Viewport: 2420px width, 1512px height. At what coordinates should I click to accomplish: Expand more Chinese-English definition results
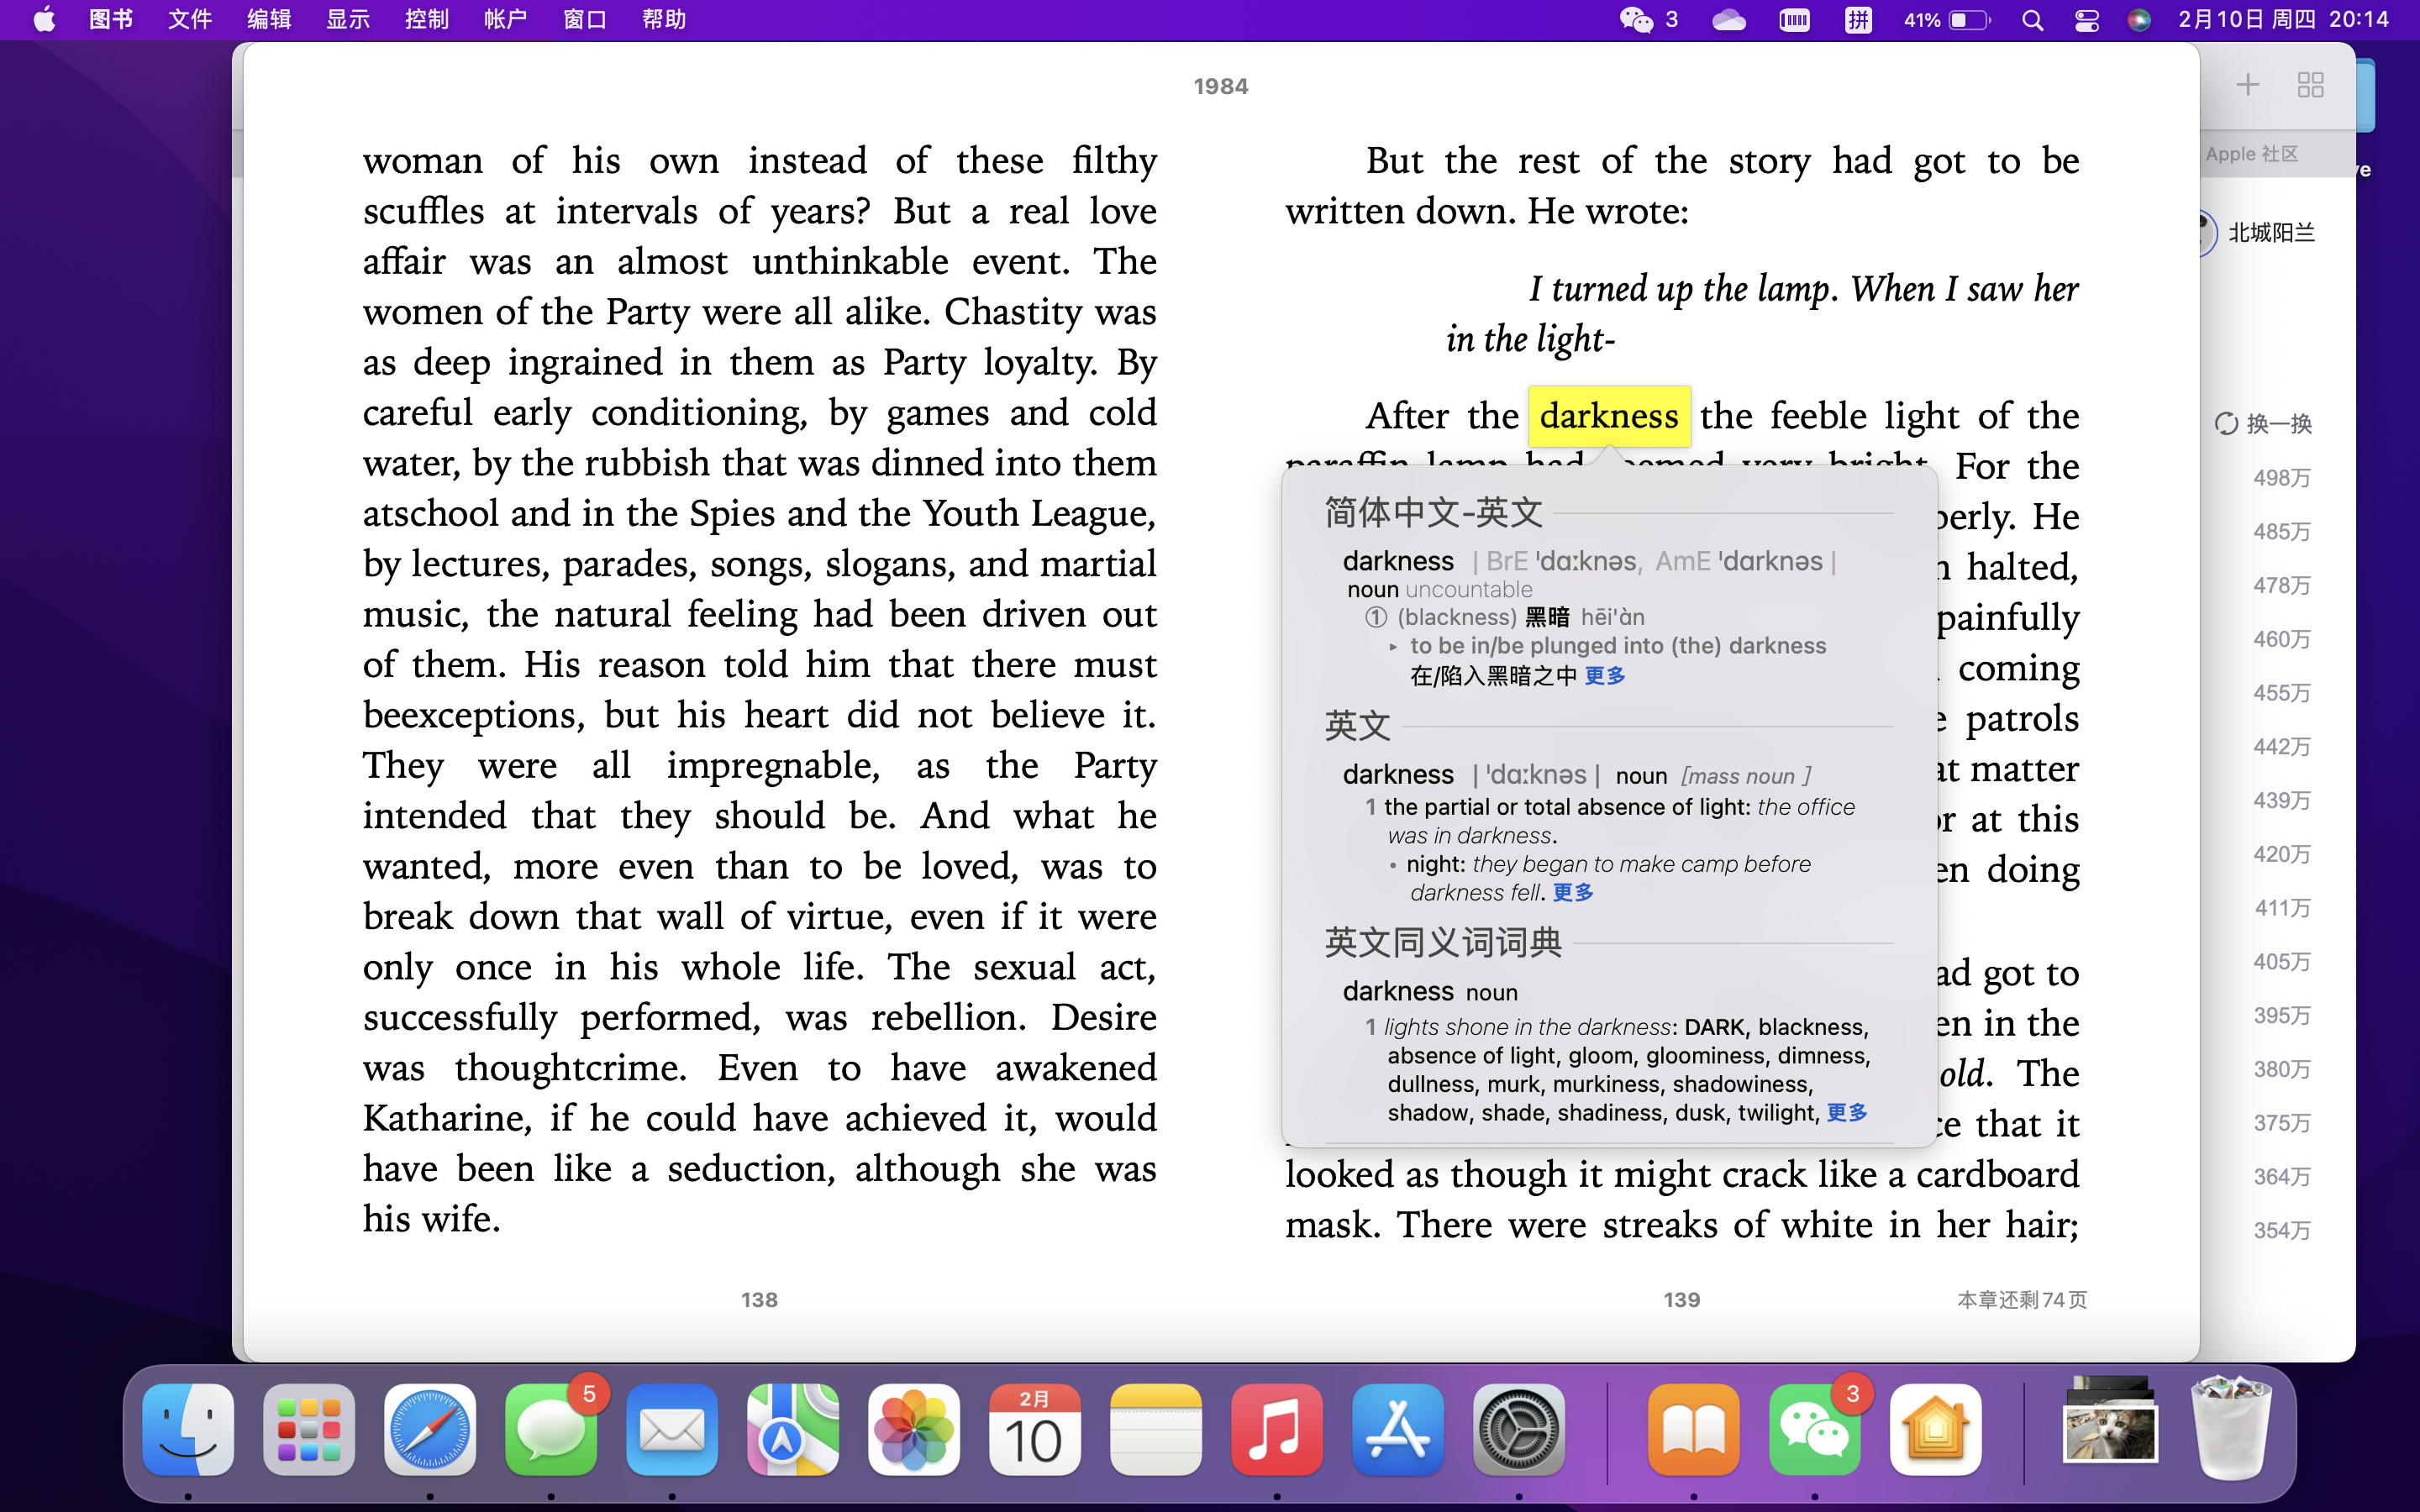click(x=1605, y=676)
